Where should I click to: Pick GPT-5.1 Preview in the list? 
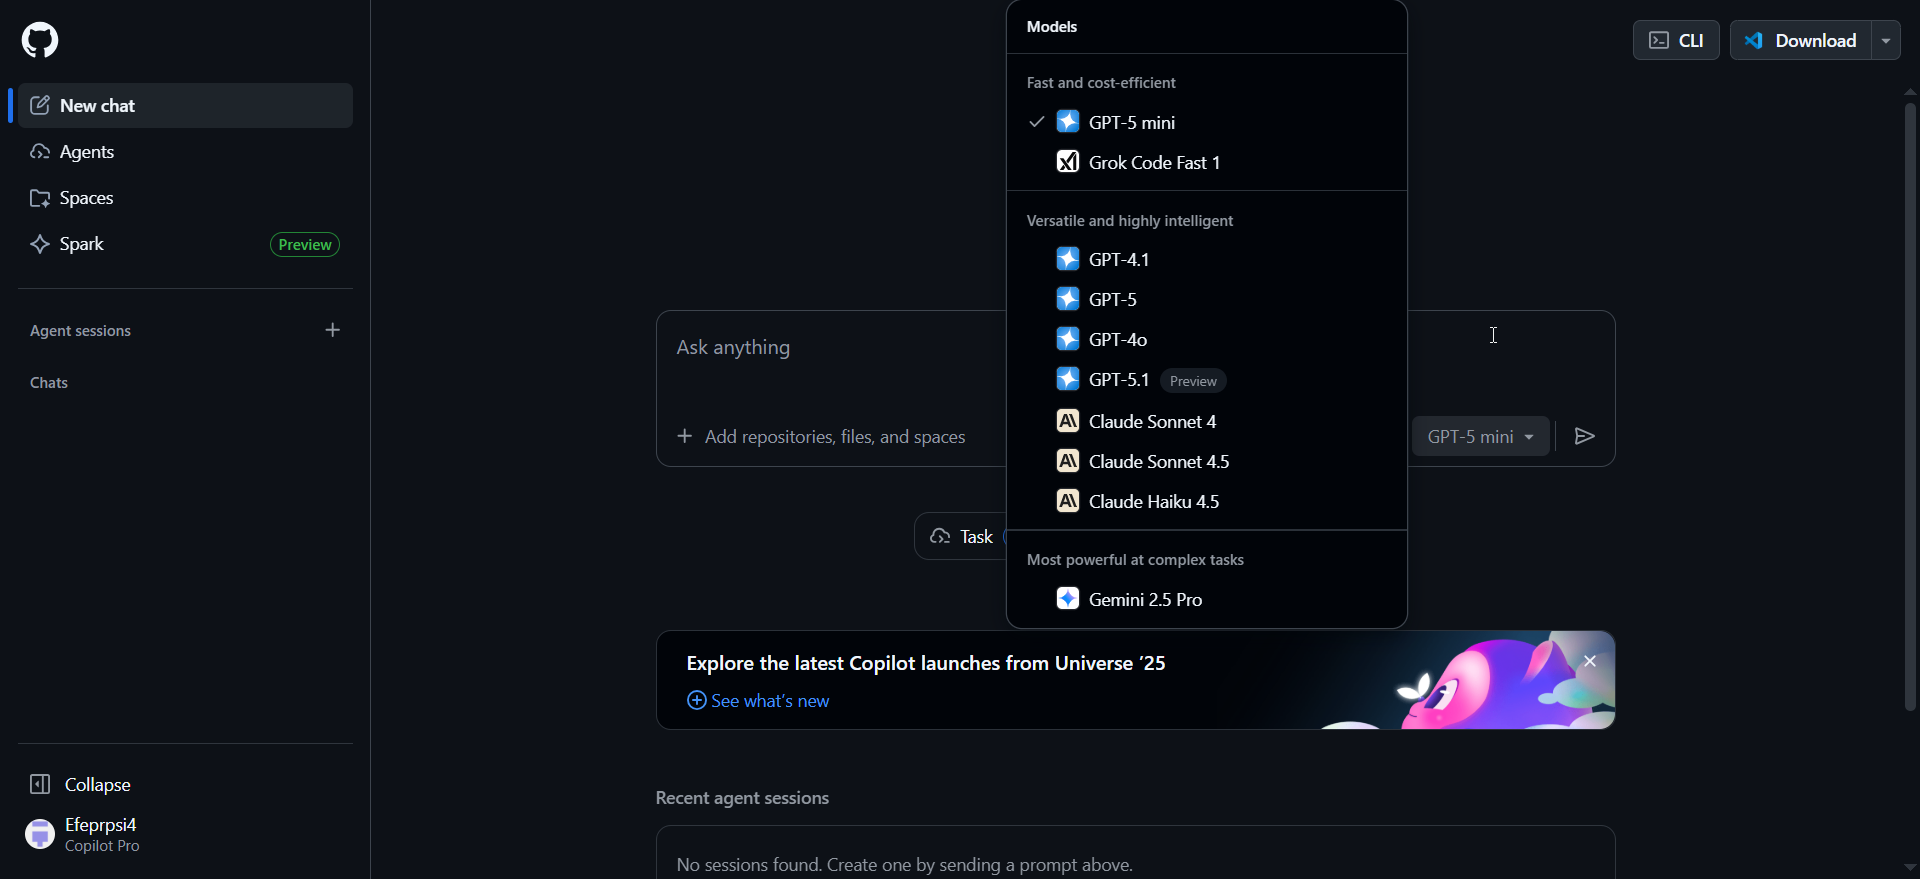point(1119,380)
